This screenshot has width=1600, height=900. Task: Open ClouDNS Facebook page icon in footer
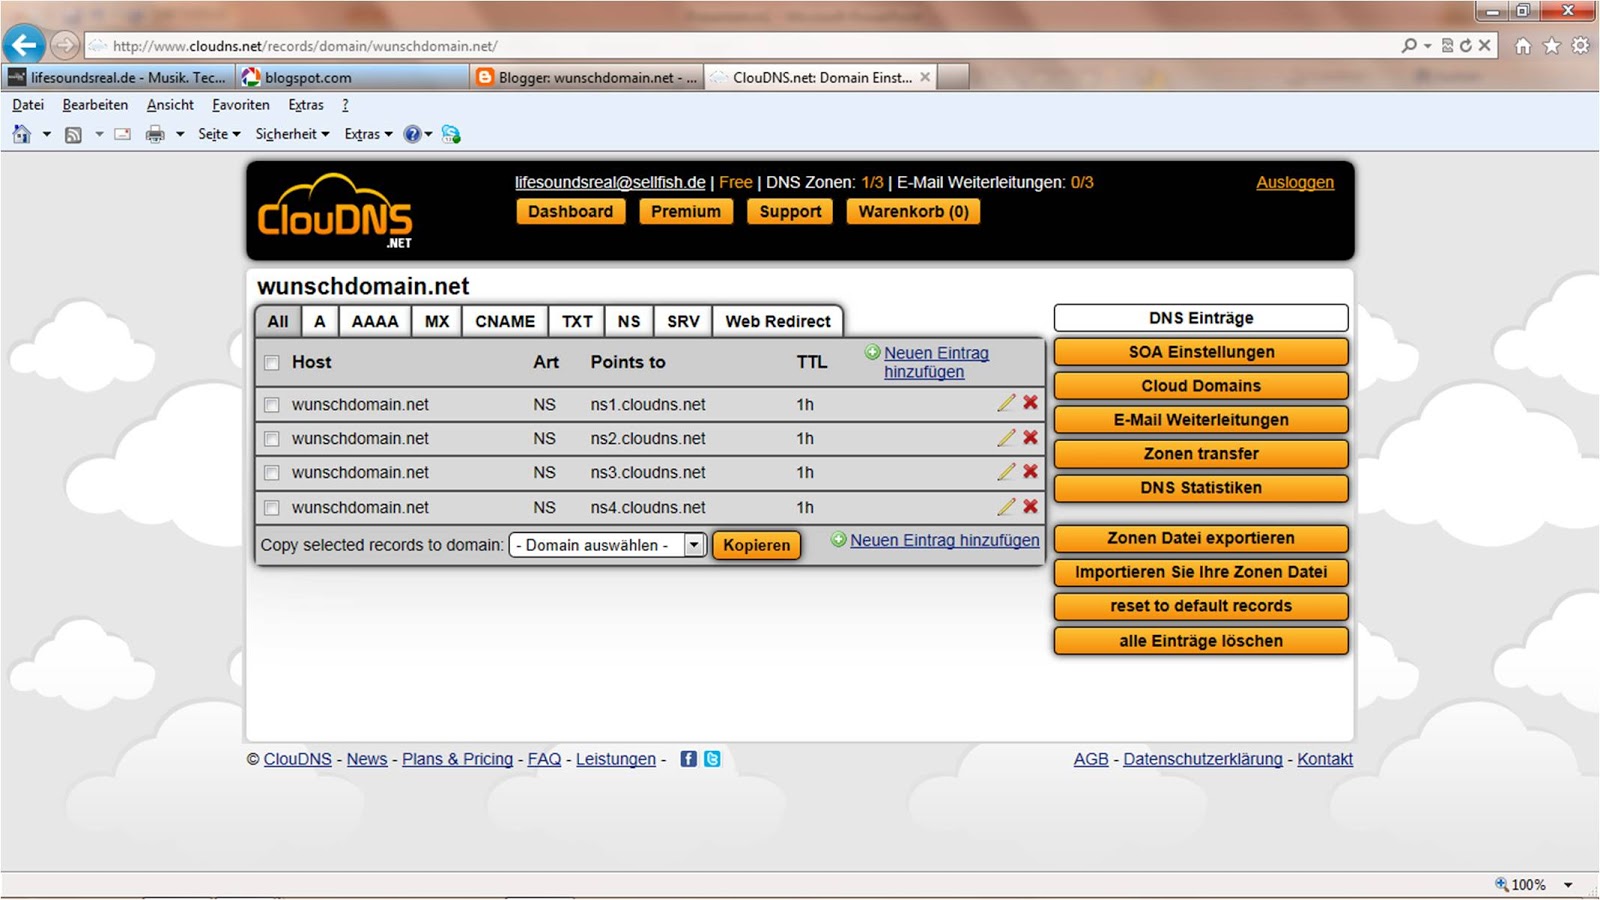tap(688, 759)
